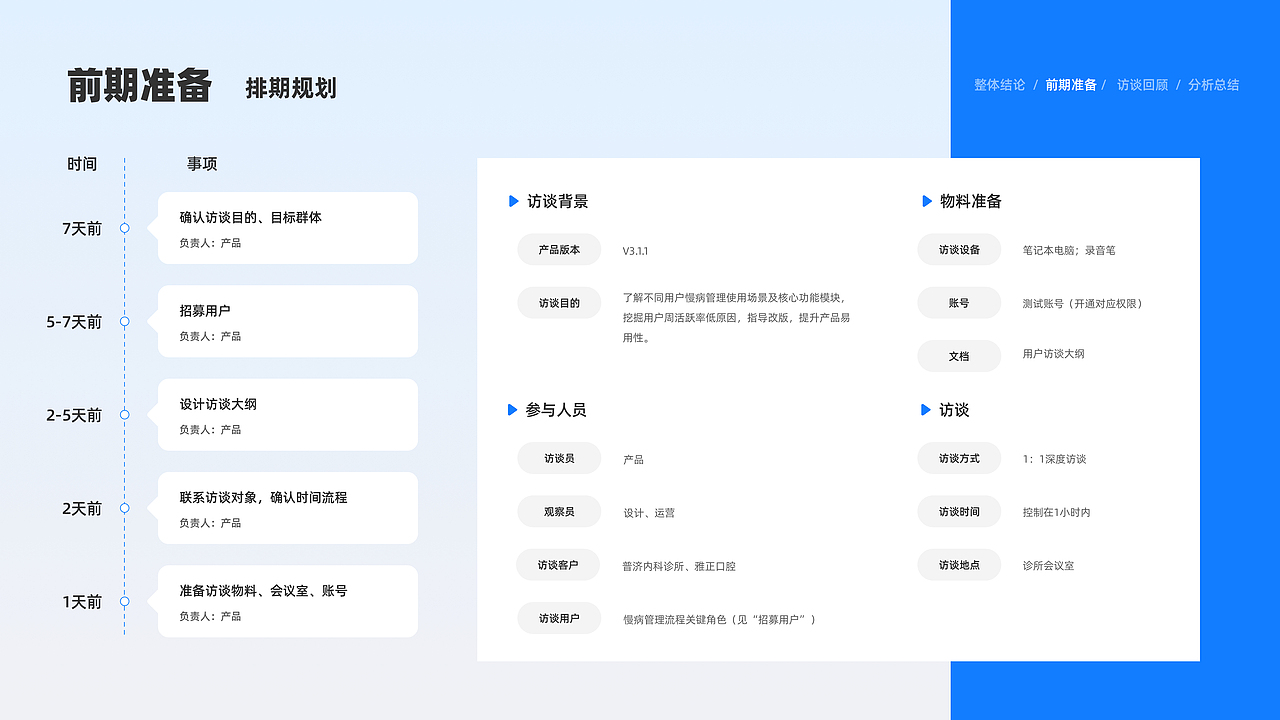Select the 访谈设备 pill tag
The image size is (1280, 720).
(x=959, y=250)
